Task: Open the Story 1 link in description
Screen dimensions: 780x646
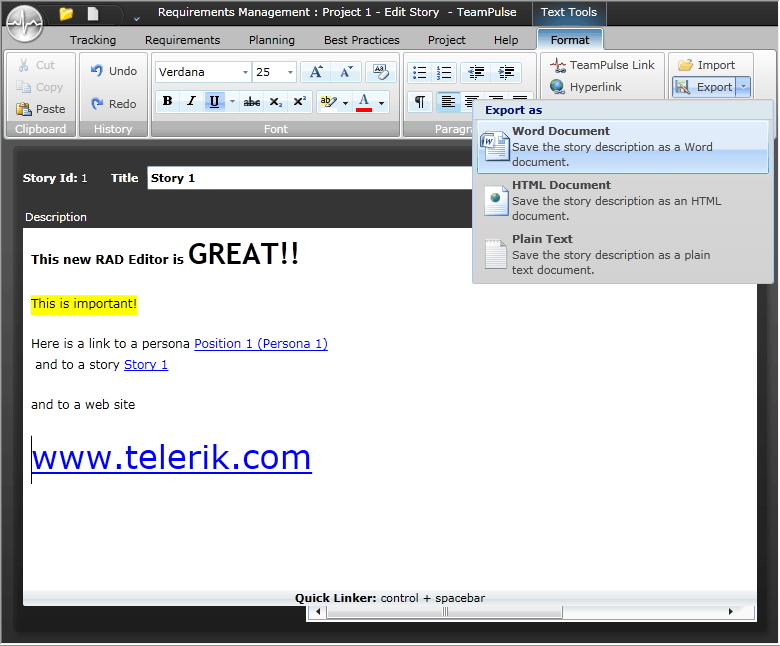Action: 146,365
